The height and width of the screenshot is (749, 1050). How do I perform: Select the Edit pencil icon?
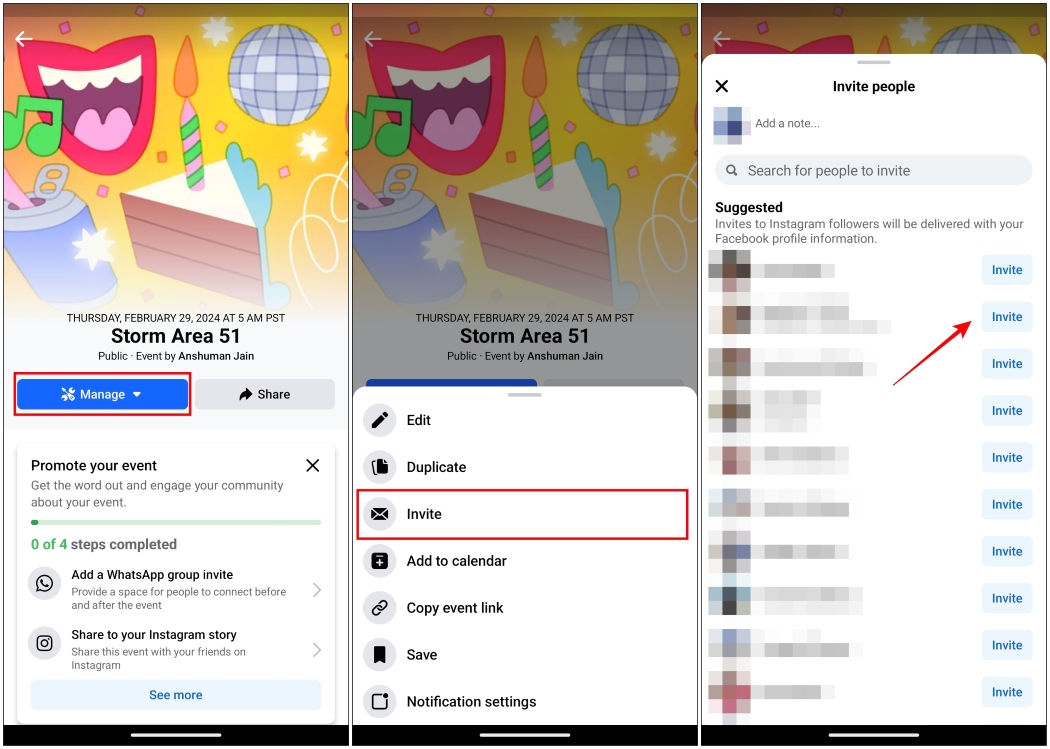pyautogui.click(x=380, y=420)
